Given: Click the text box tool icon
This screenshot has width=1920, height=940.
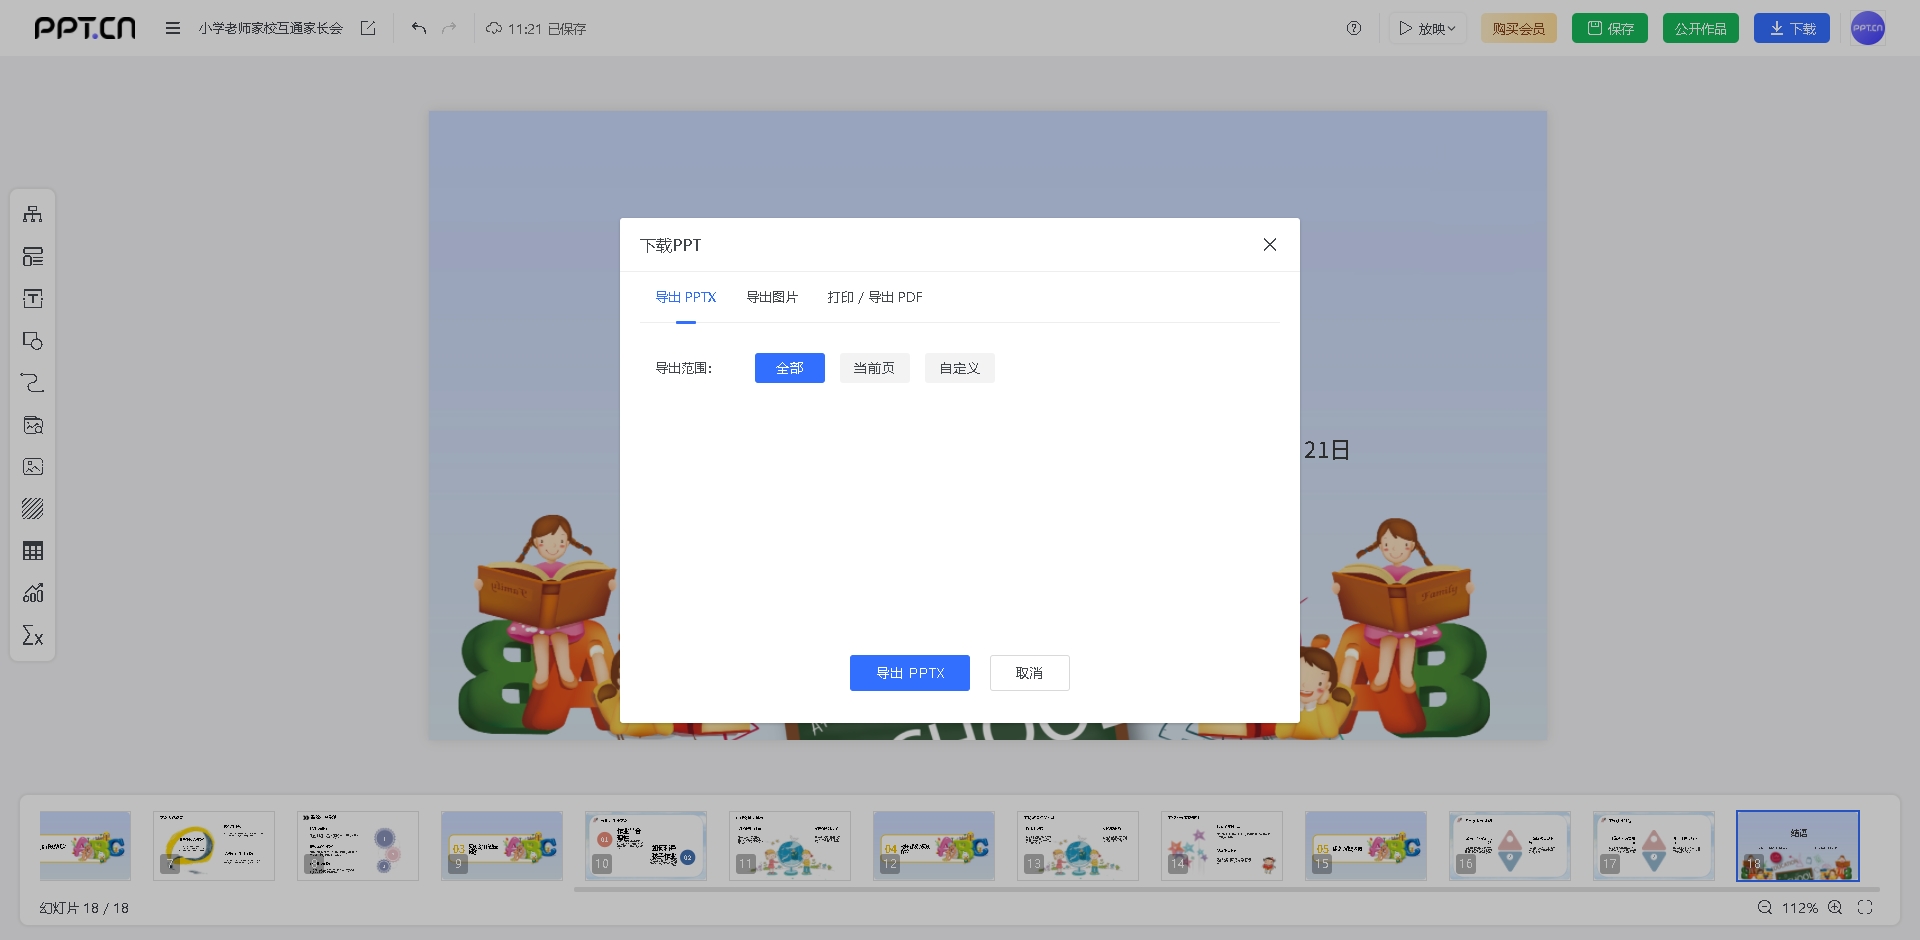Looking at the screenshot, I should click(33, 299).
